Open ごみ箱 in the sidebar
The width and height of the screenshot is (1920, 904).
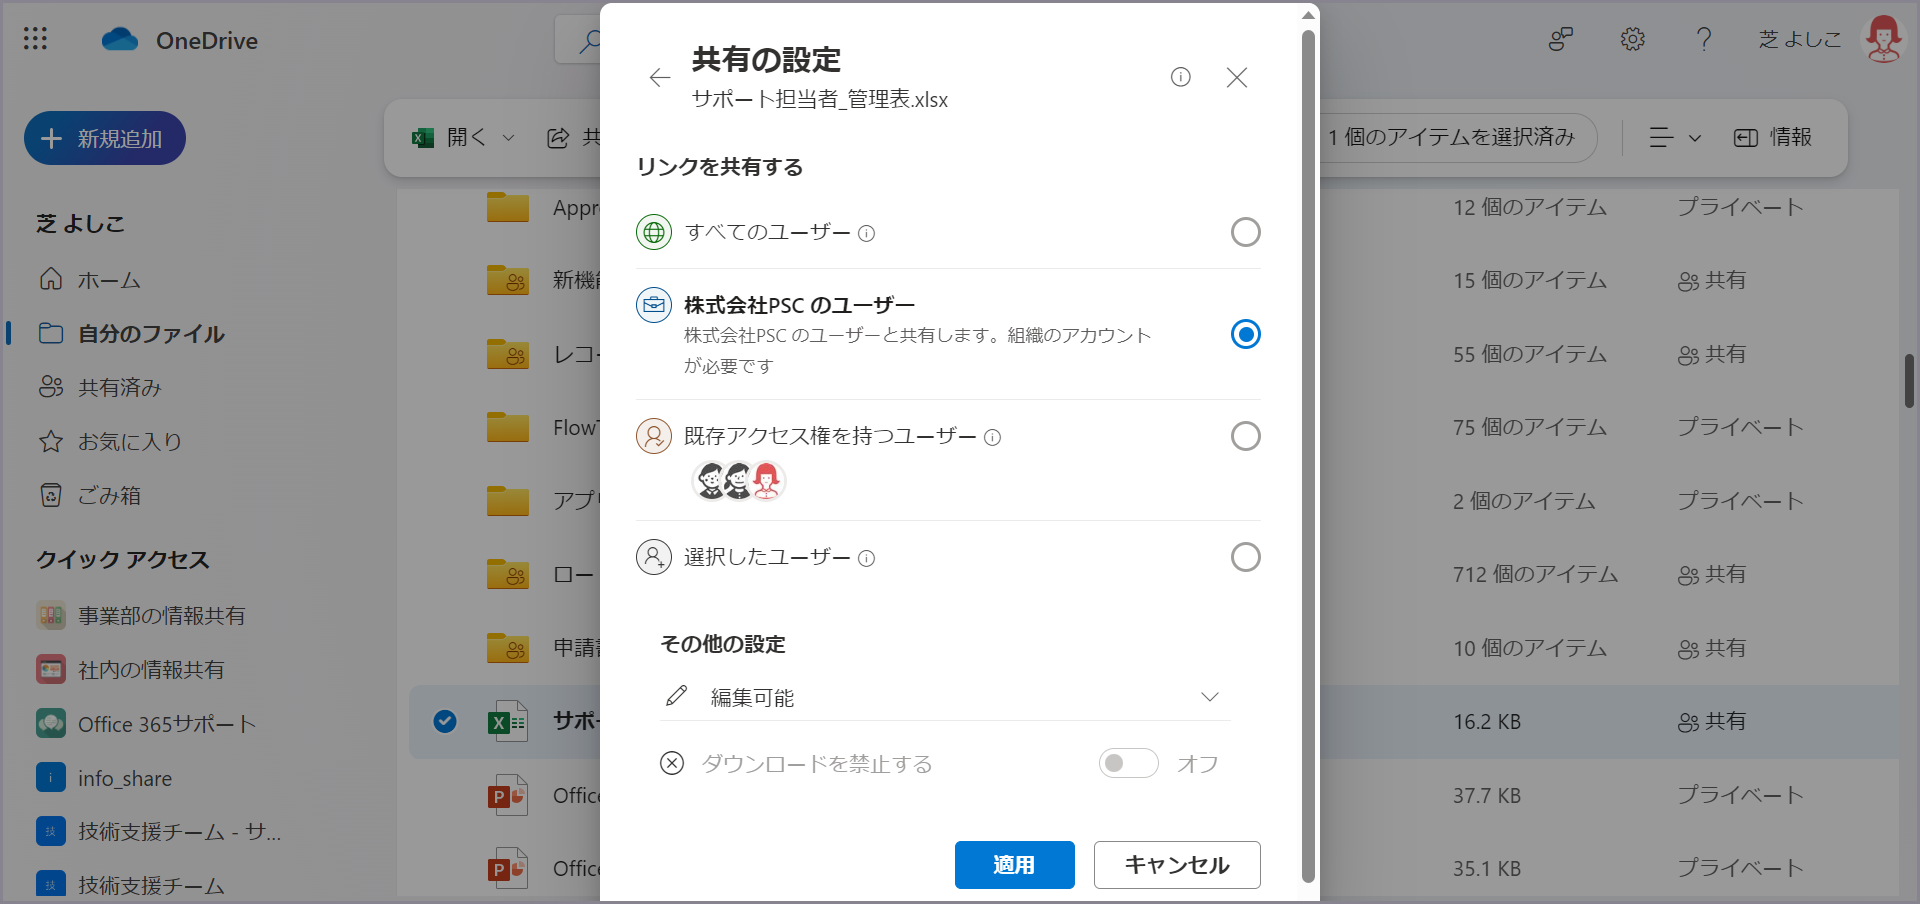tap(90, 495)
